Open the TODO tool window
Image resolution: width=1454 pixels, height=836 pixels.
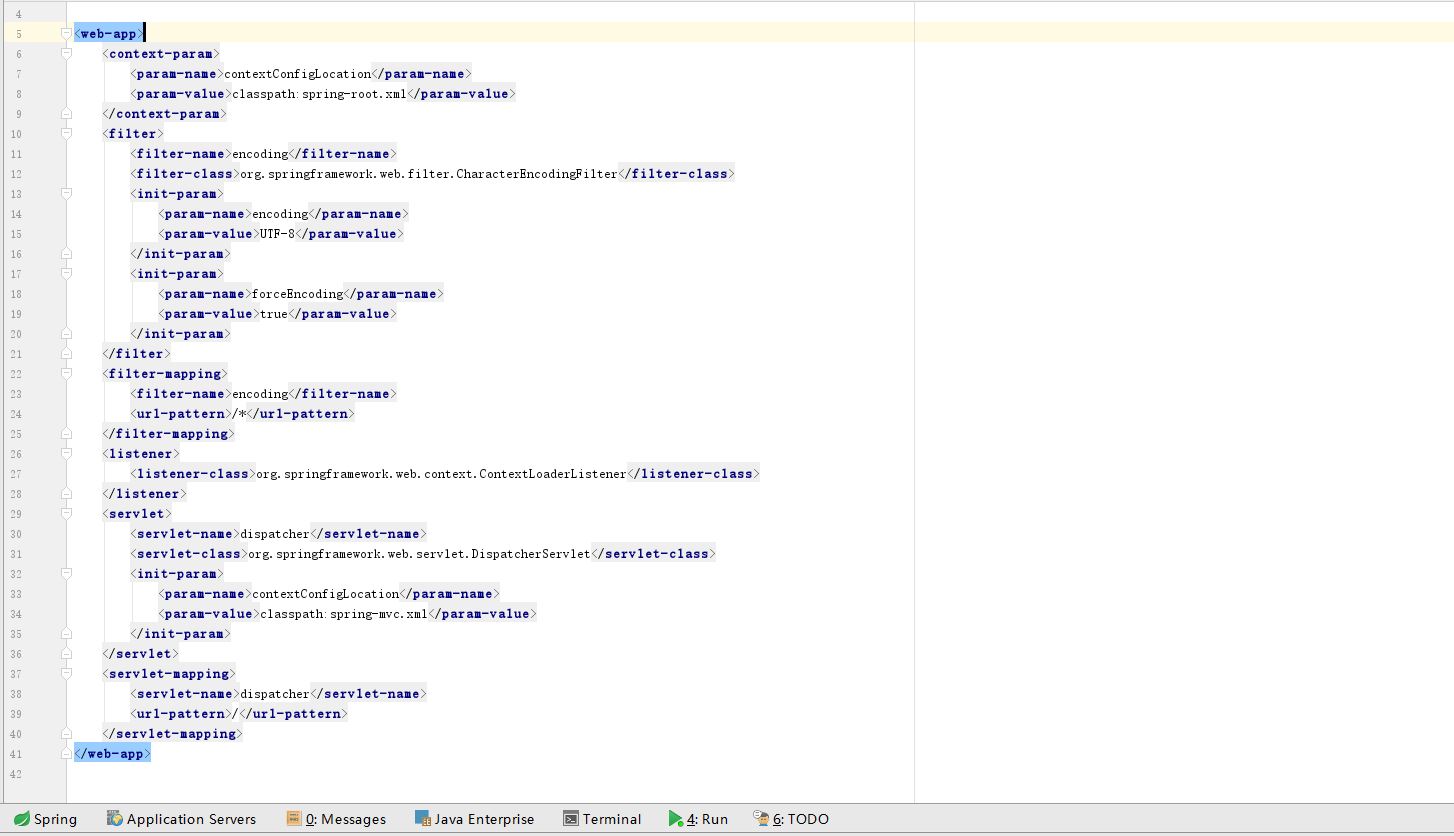coord(791,819)
